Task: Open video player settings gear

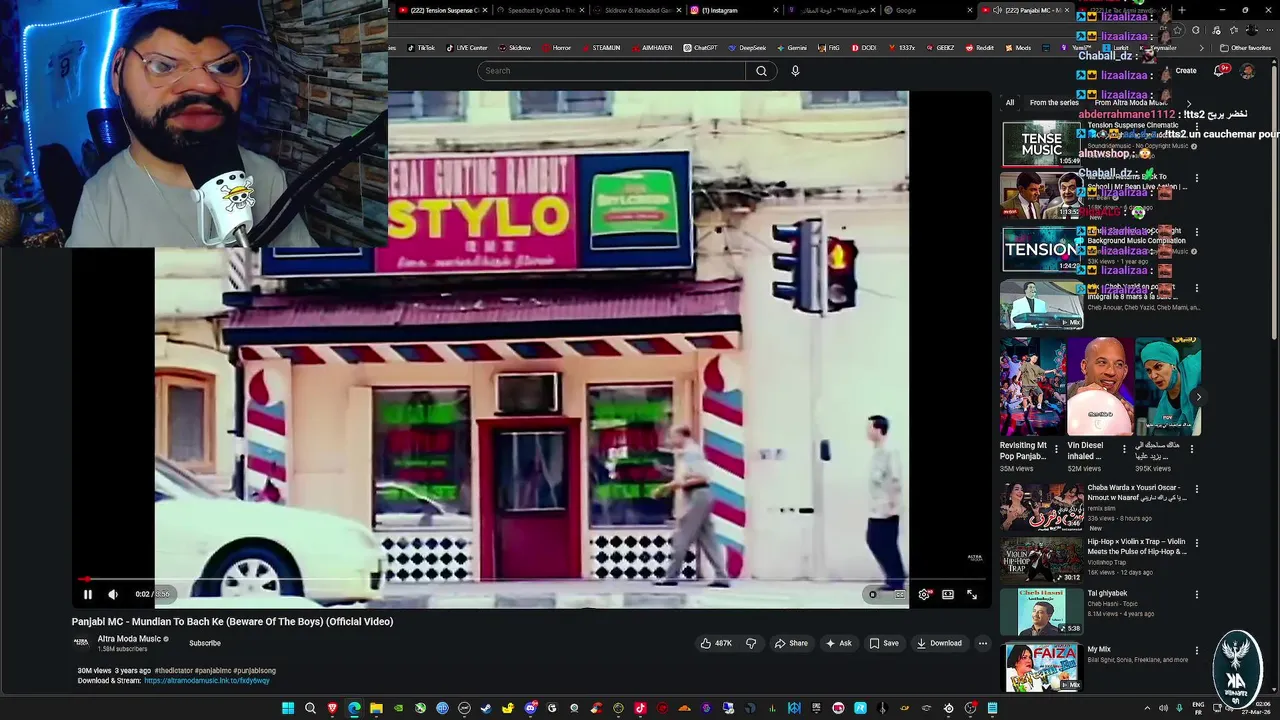Action: (924, 594)
